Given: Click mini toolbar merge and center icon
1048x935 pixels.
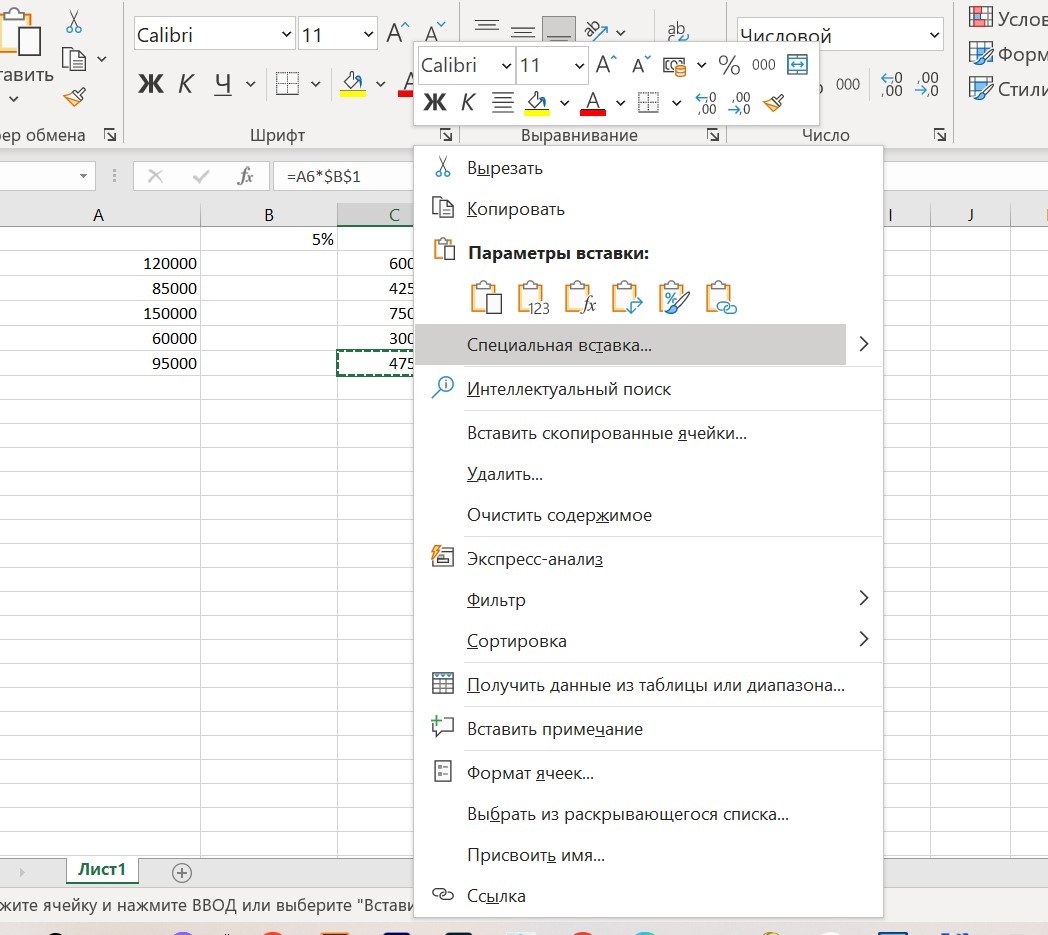Looking at the screenshot, I should [797, 65].
